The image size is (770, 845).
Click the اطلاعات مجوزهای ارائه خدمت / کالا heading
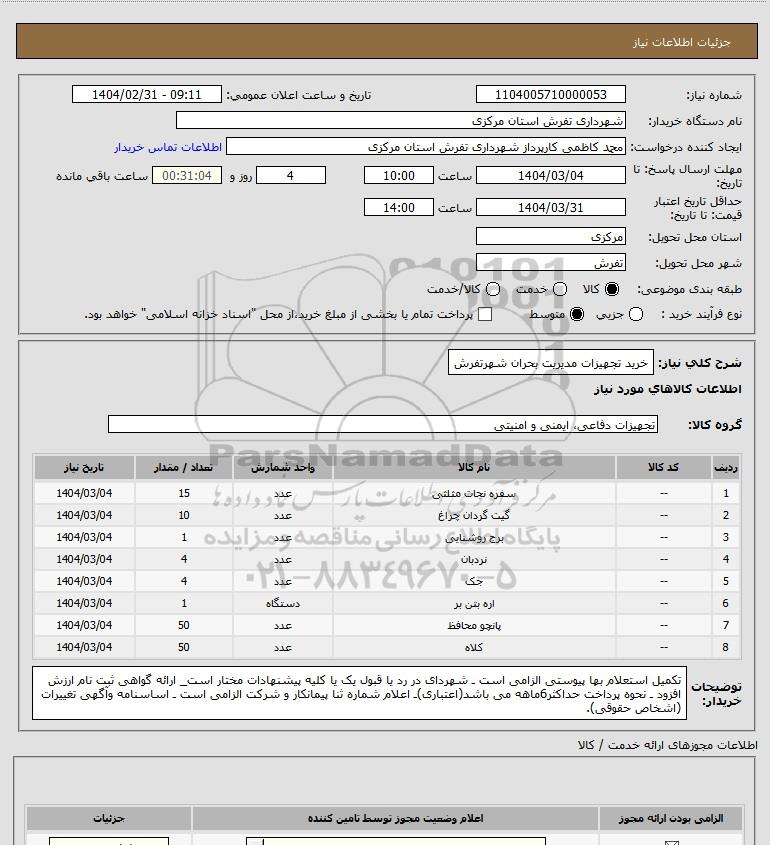667,745
